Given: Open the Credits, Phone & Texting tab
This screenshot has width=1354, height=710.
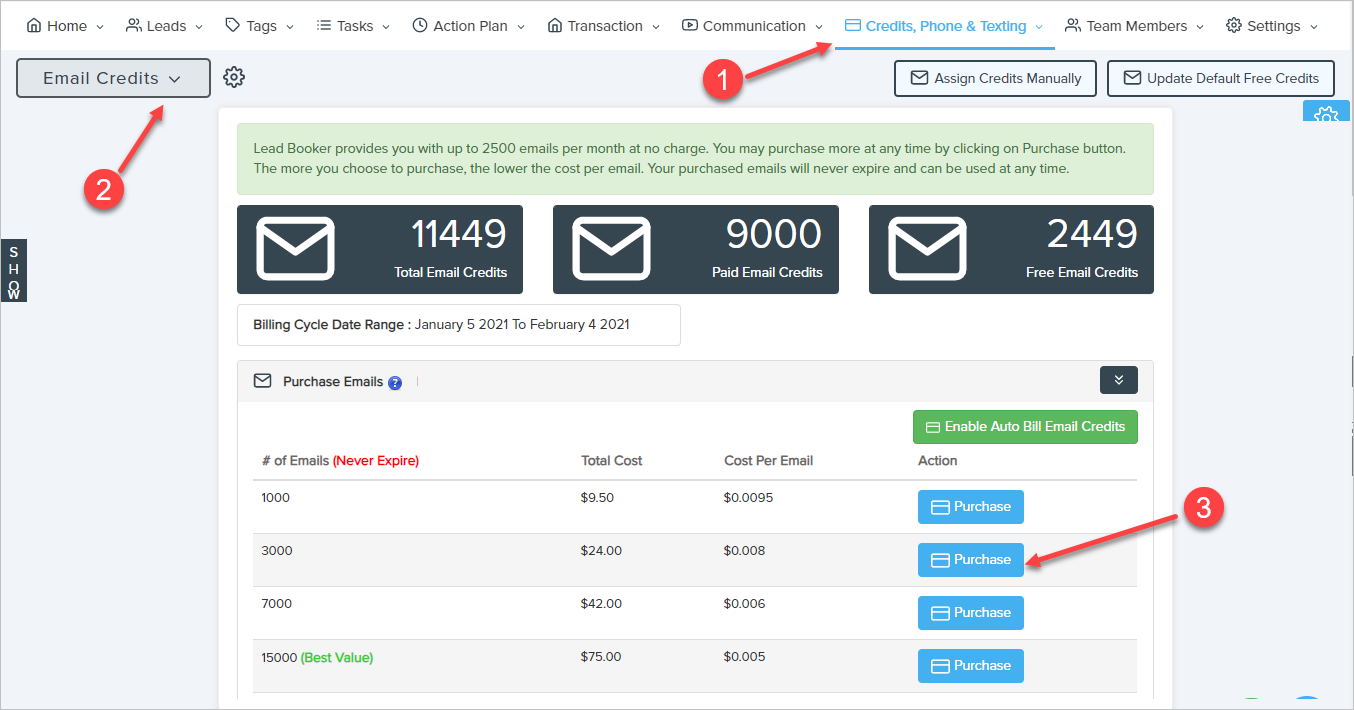Looking at the screenshot, I should click(x=944, y=26).
